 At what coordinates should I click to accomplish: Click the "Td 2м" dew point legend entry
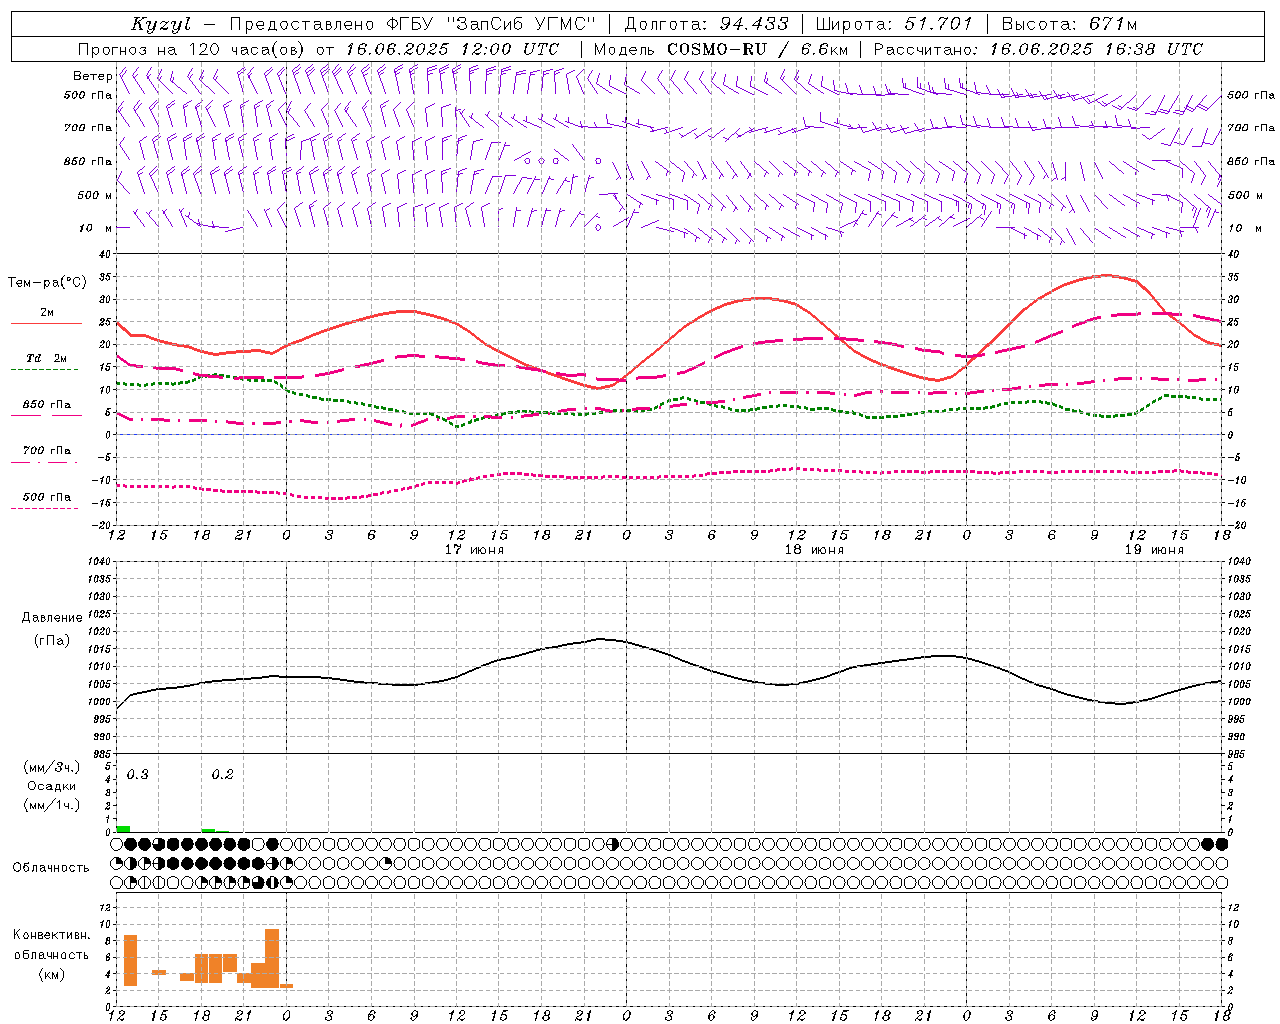[x=47, y=358]
